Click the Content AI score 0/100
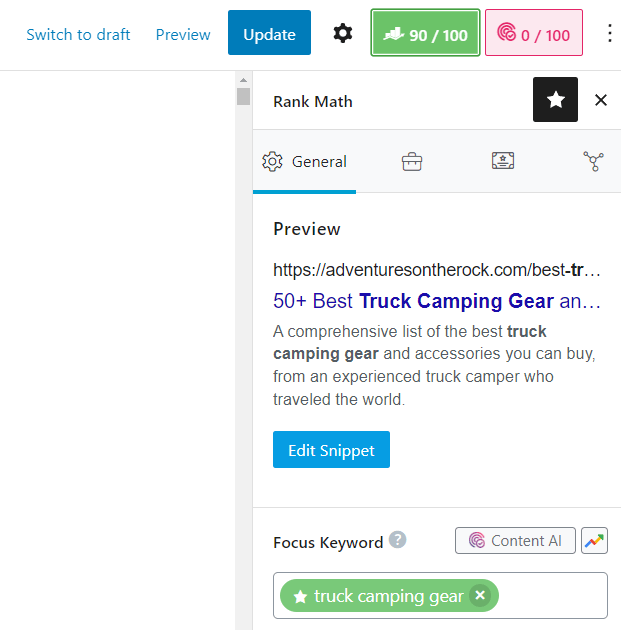Screen dimensions: 621x630 pos(533,34)
